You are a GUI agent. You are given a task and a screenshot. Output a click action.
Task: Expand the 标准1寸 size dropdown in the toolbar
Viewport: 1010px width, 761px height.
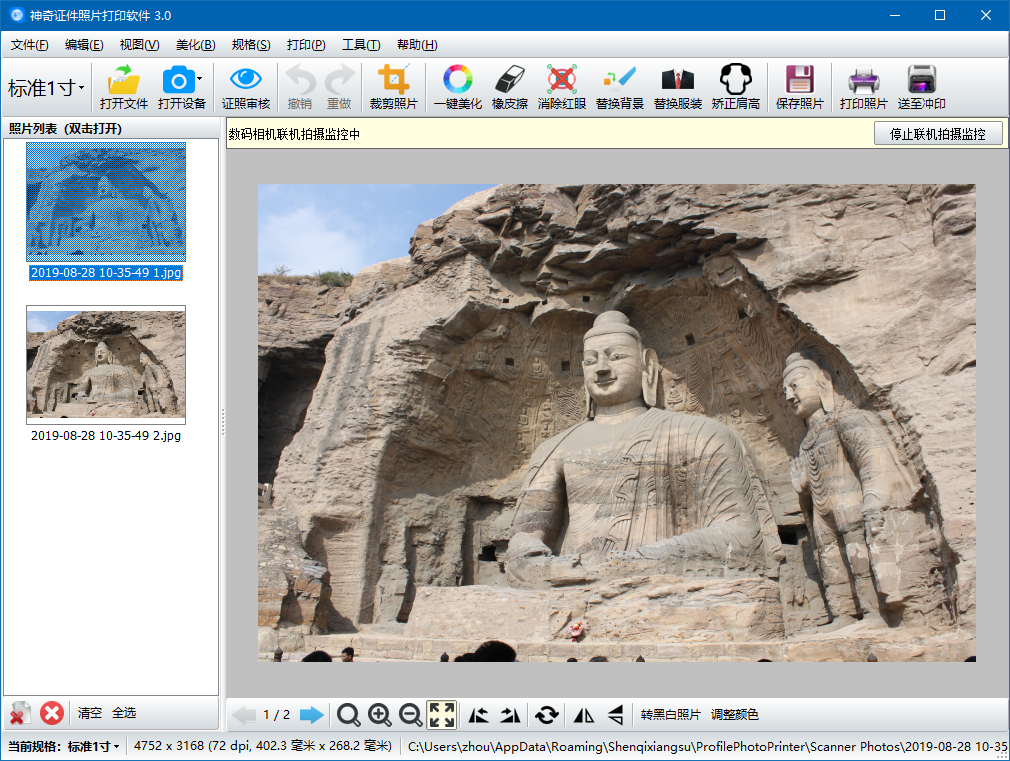(x=46, y=88)
